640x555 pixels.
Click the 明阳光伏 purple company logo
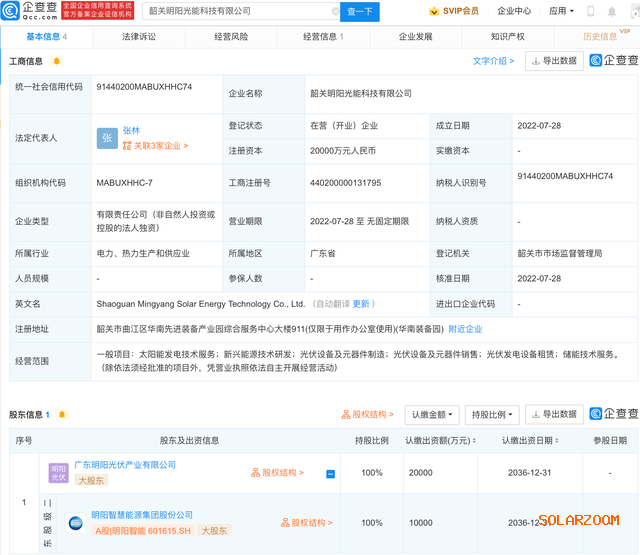pyautogui.click(x=59, y=473)
